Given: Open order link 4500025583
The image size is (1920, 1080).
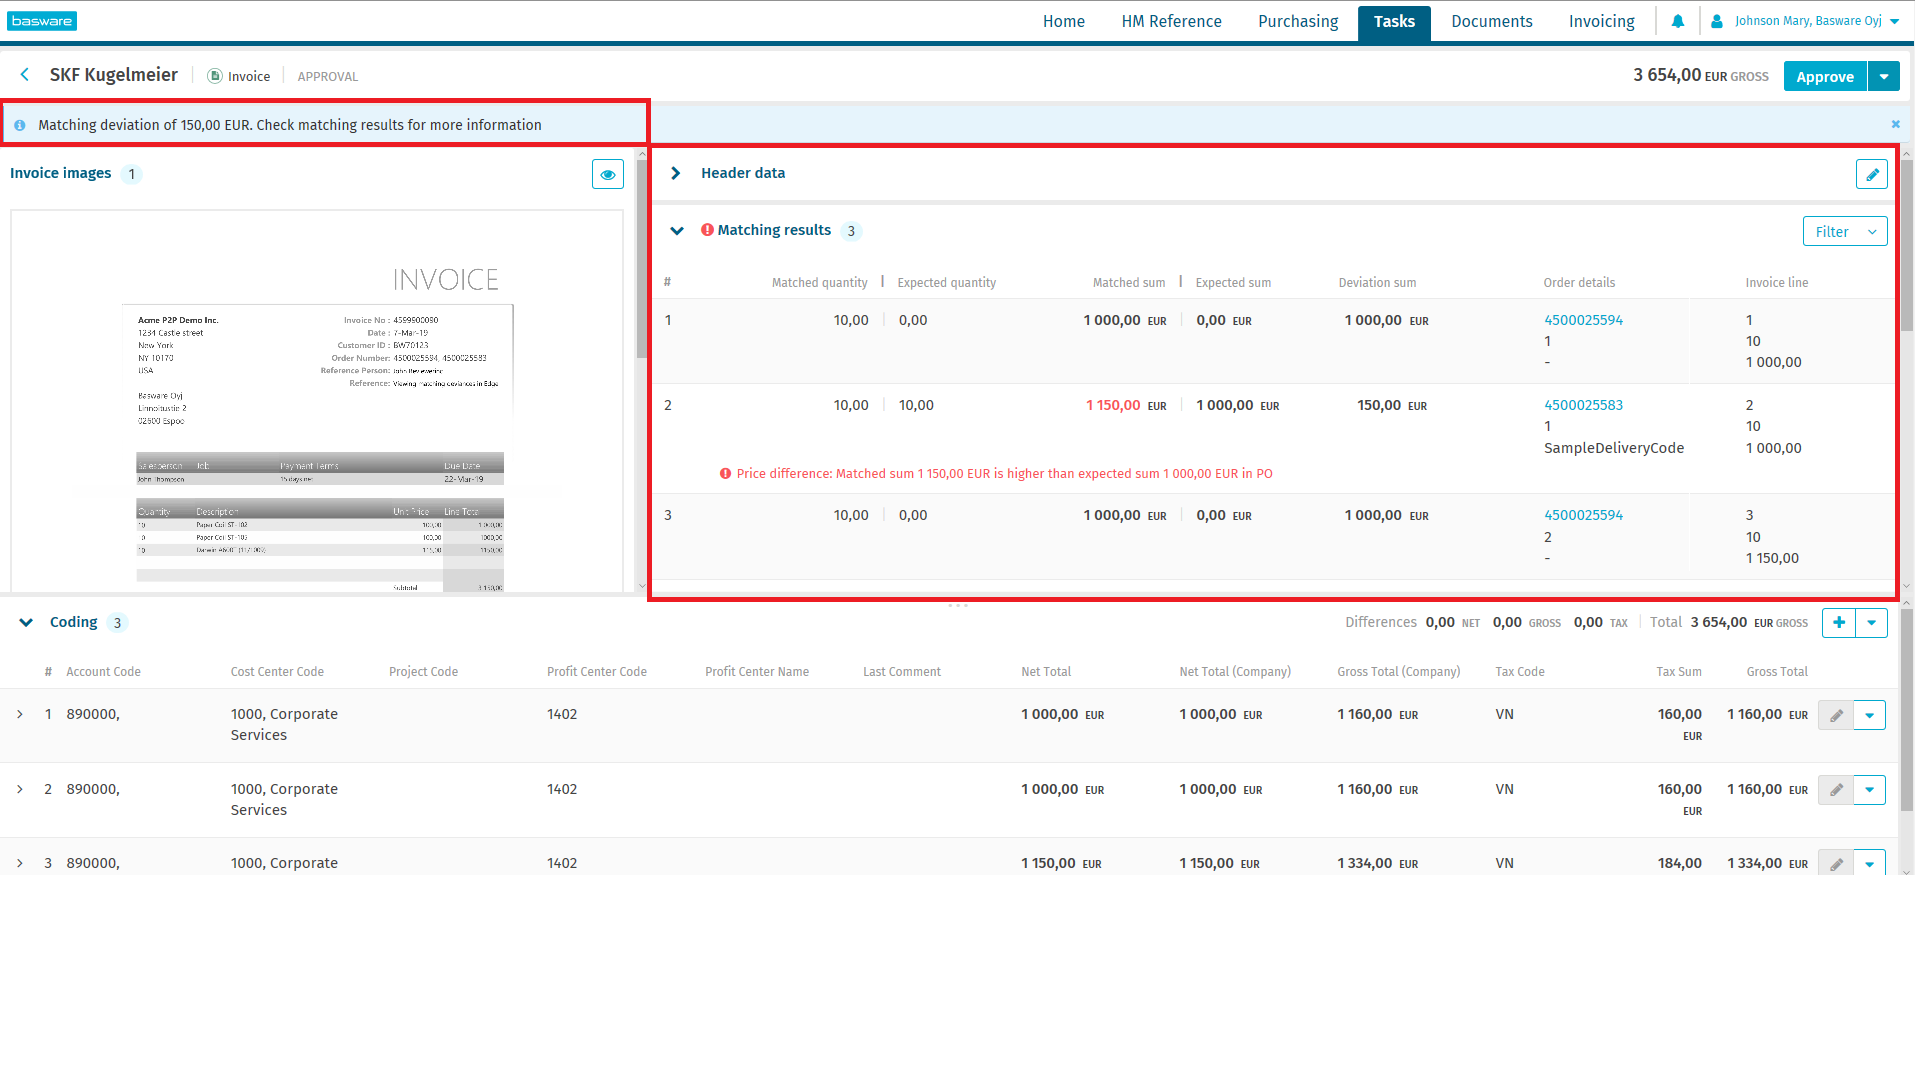Looking at the screenshot, I should (x=1583, y=406).
